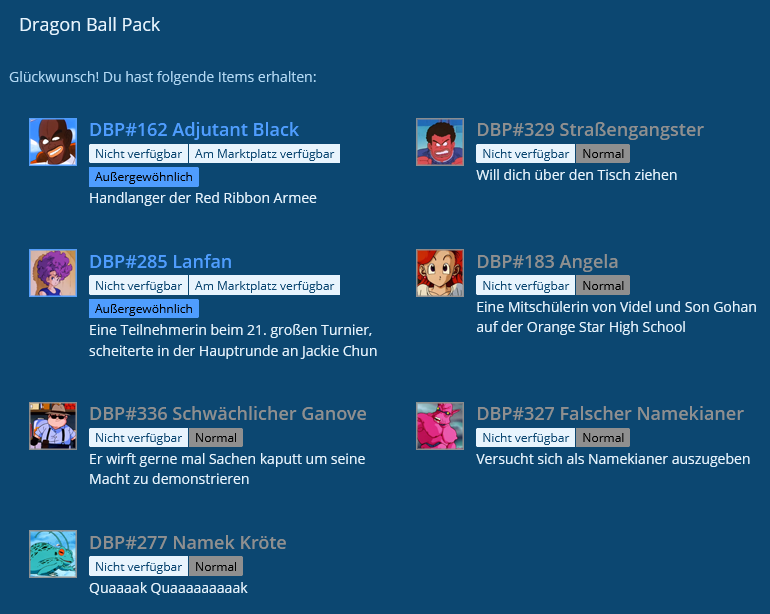Open the DBP#277 Namek Kröte title

click(x=188, y=543)
